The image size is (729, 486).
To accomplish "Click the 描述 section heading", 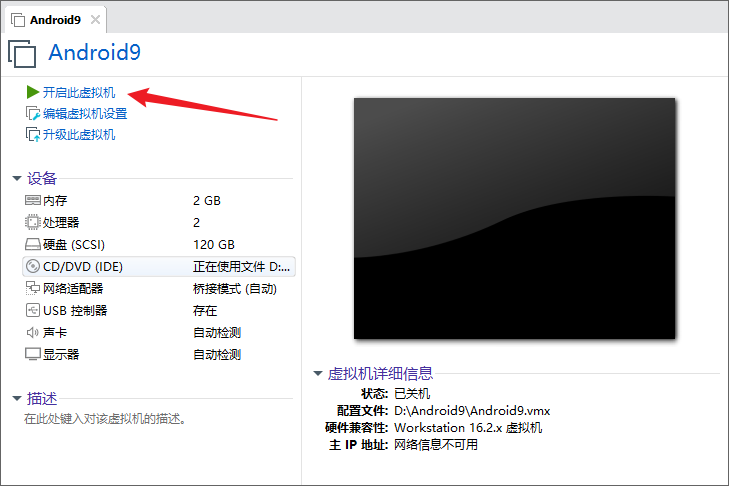I will pyautogui.click(x=42, y=398).
